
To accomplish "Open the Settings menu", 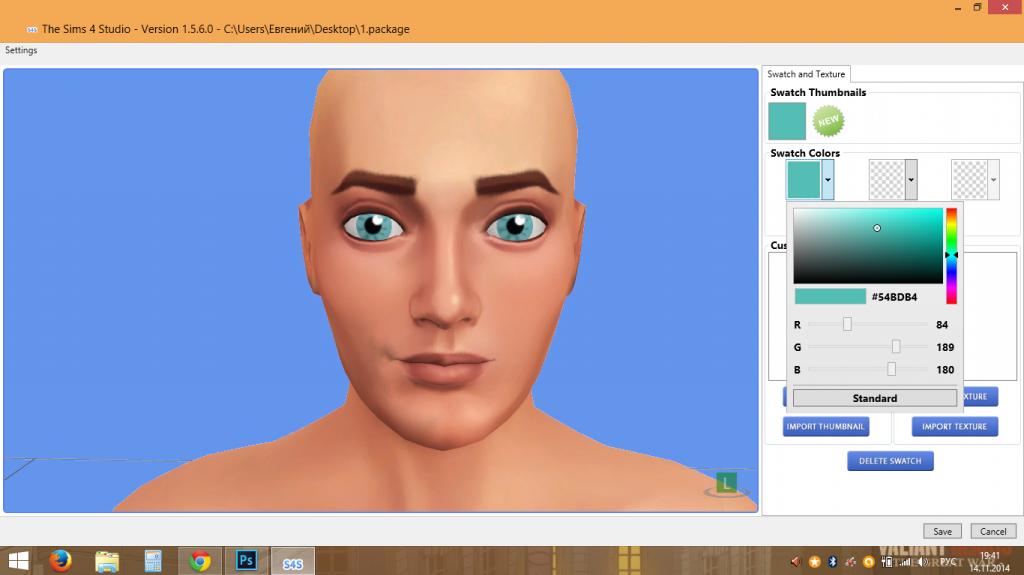I will (x=21, y=50).
